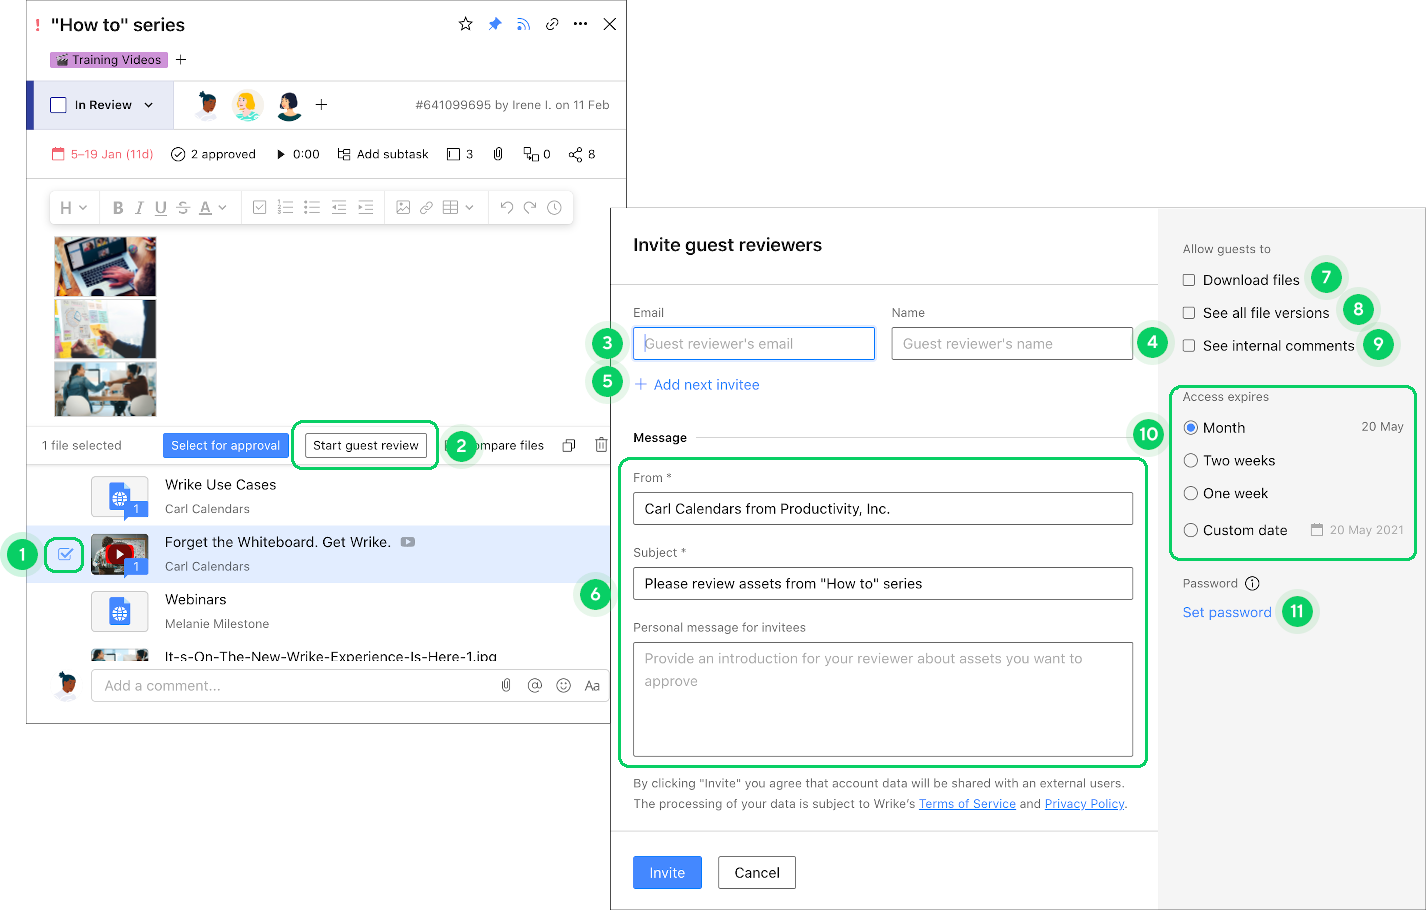Click the attachments paperclip icon in task bar
This screenshot has width=1426, height=910.
click(x=497, y=154)
